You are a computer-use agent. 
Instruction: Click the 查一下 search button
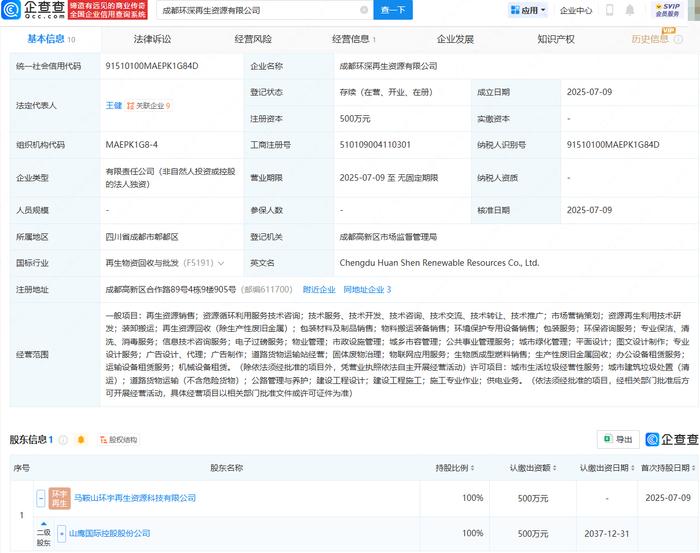393,10
